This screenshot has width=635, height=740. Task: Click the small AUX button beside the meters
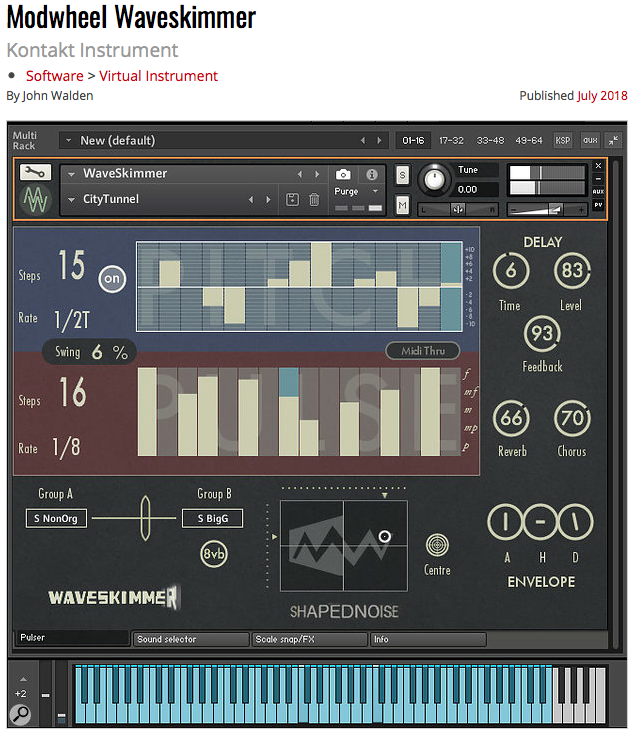click(x=598, y=192)
